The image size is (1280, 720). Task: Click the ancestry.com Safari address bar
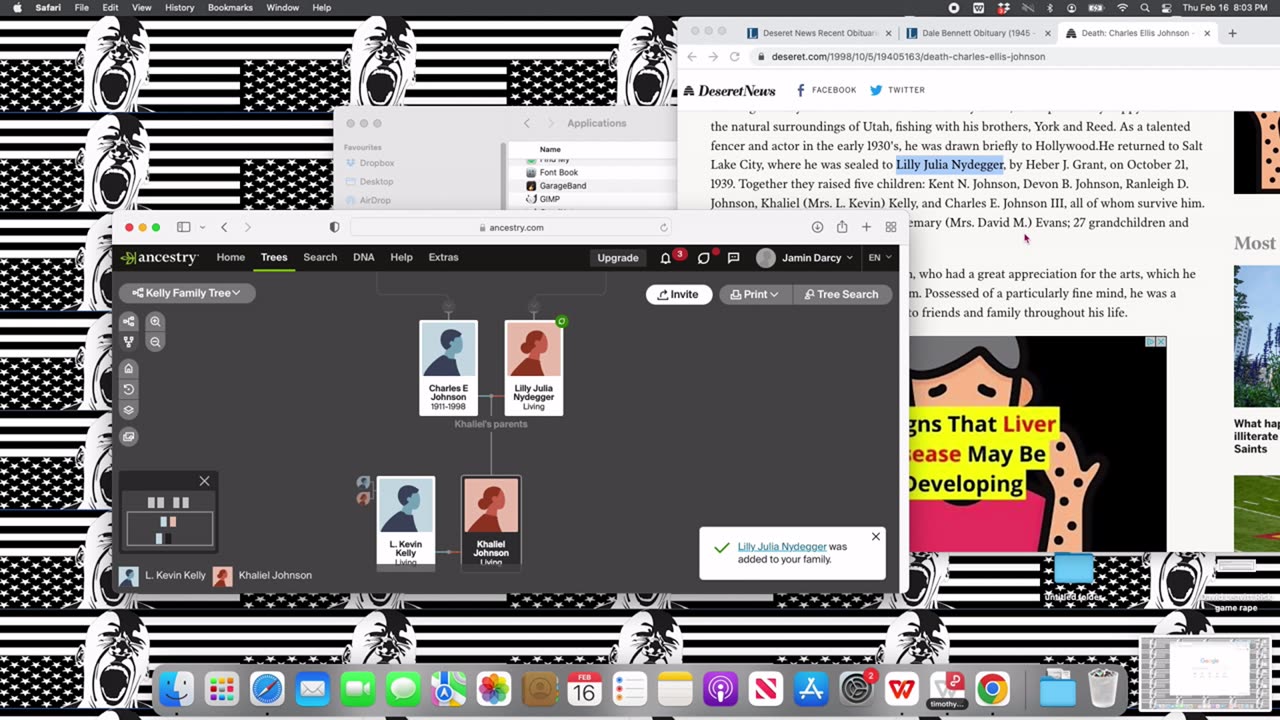510,227
